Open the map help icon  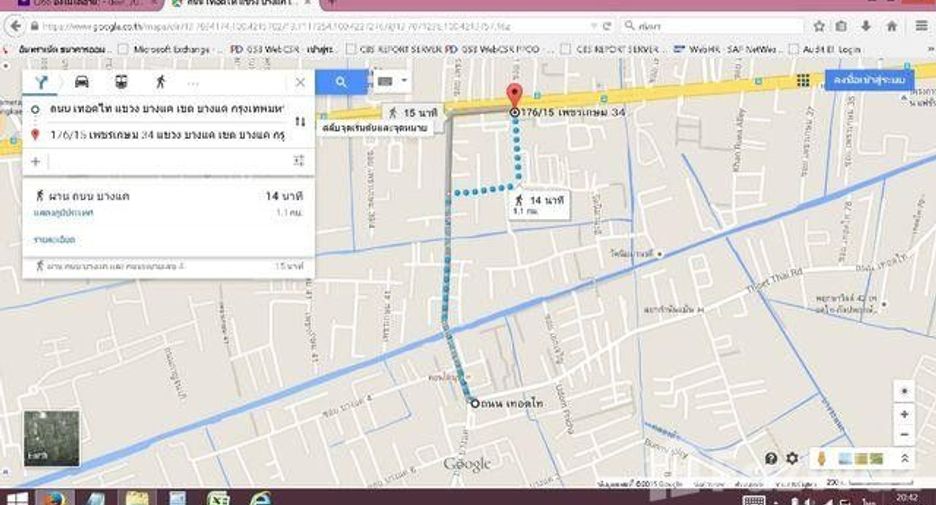tap(771, 458)
